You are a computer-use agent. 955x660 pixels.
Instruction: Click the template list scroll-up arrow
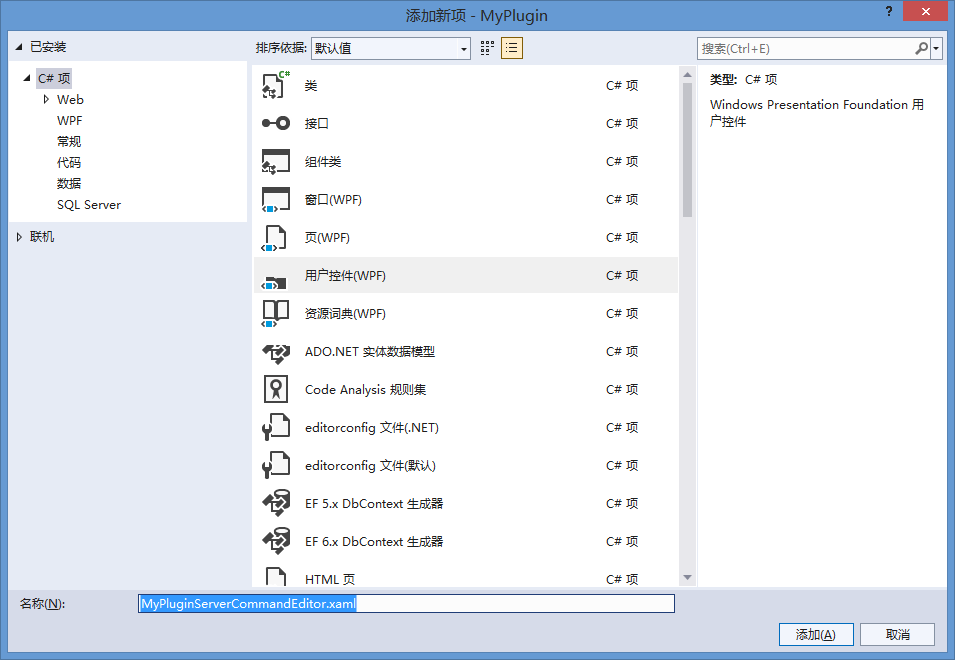(688, 75)
